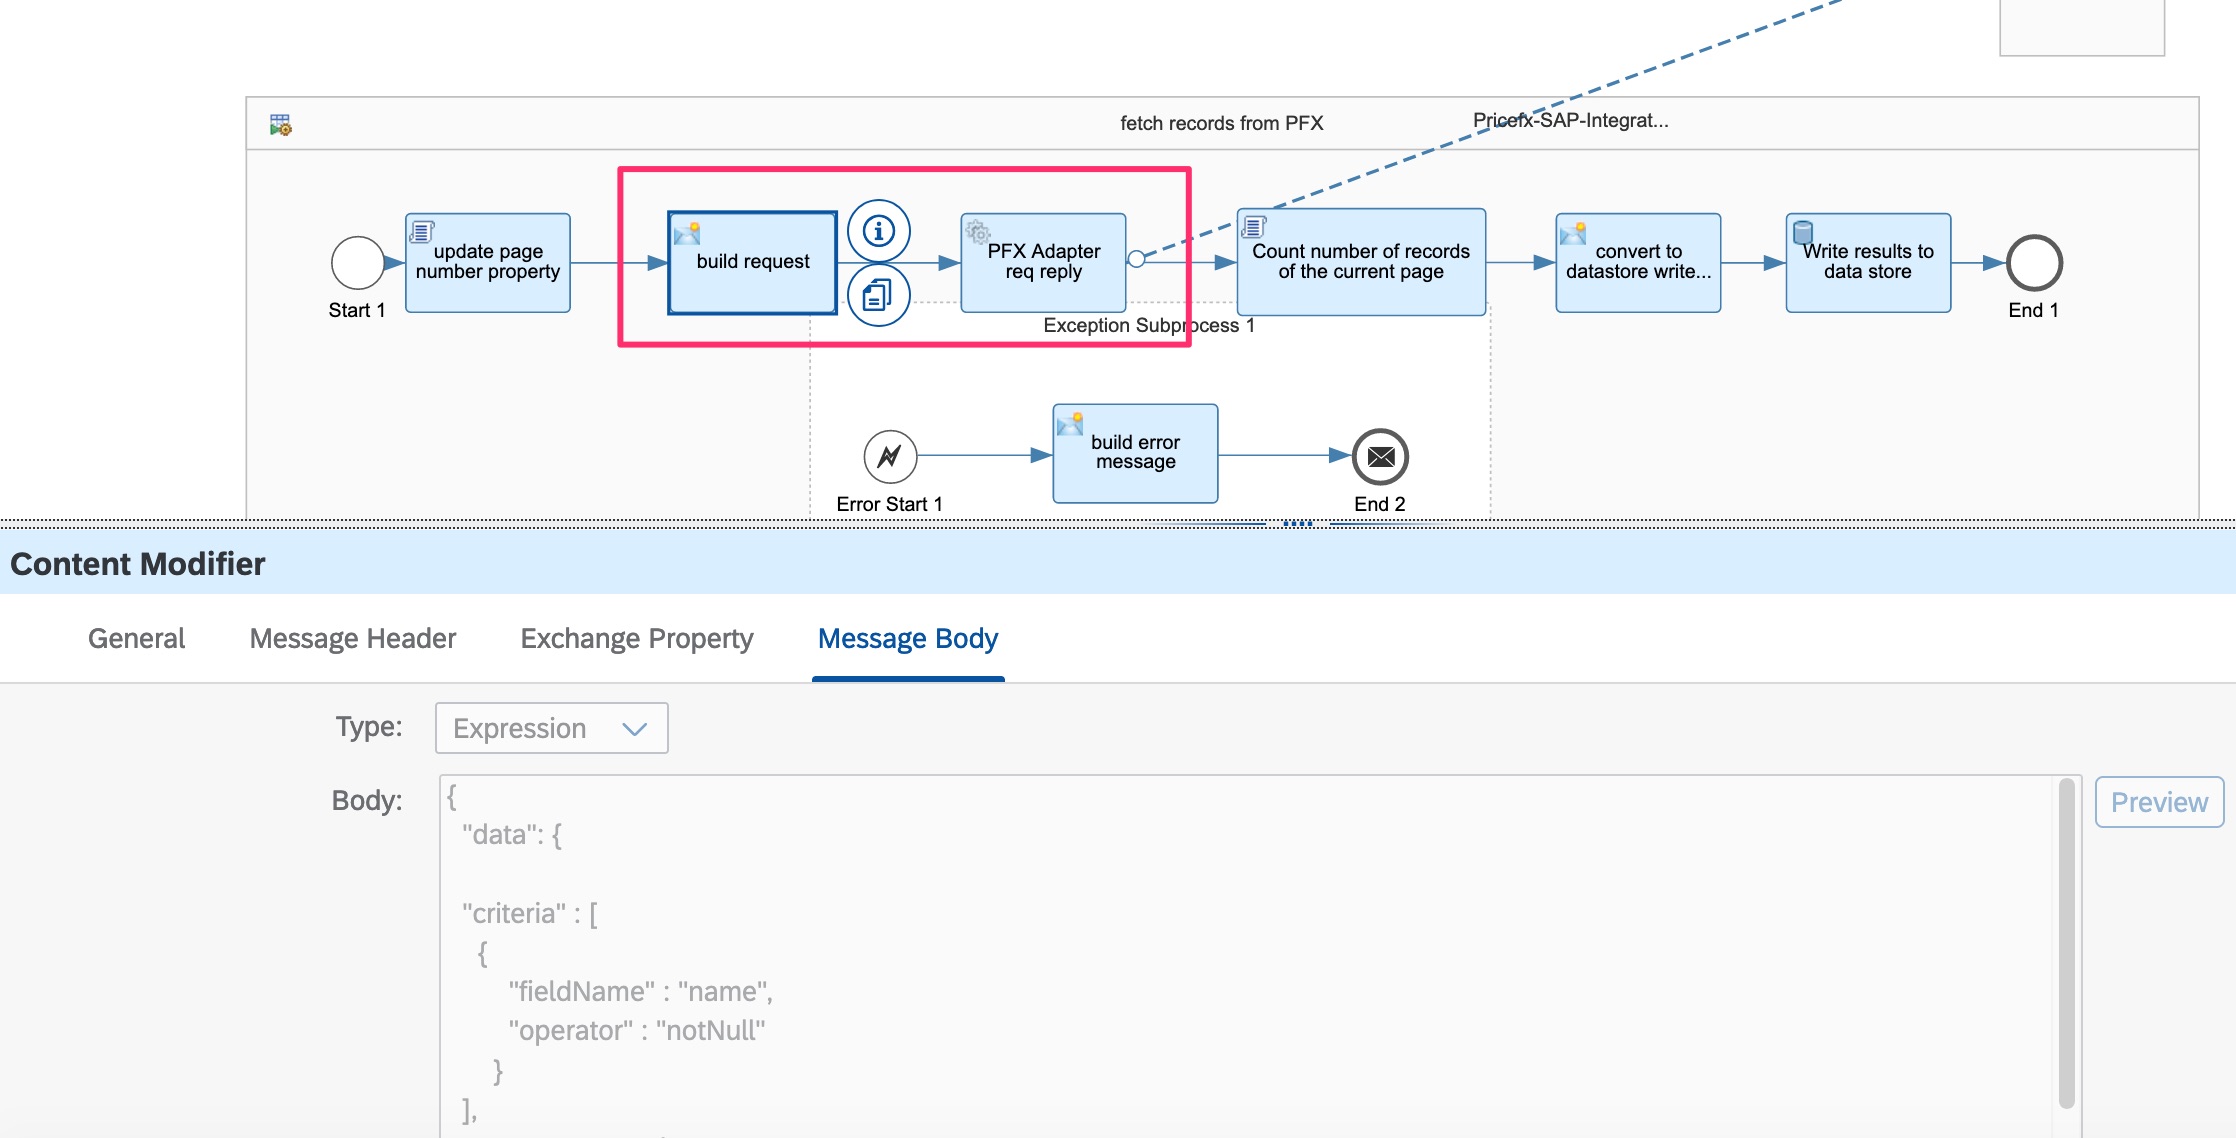Image resolution: width=2236 pixels, height=1138 pixels.
Task: Click the Write results to data store step
Action: pyautogui.click(x=1867, y=263)
